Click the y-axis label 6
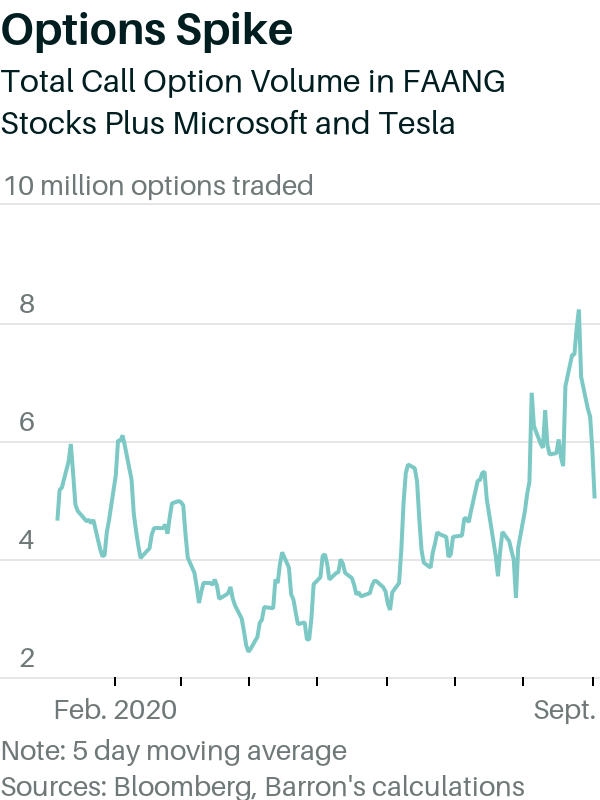600x800 pixels. coord(27,422)
